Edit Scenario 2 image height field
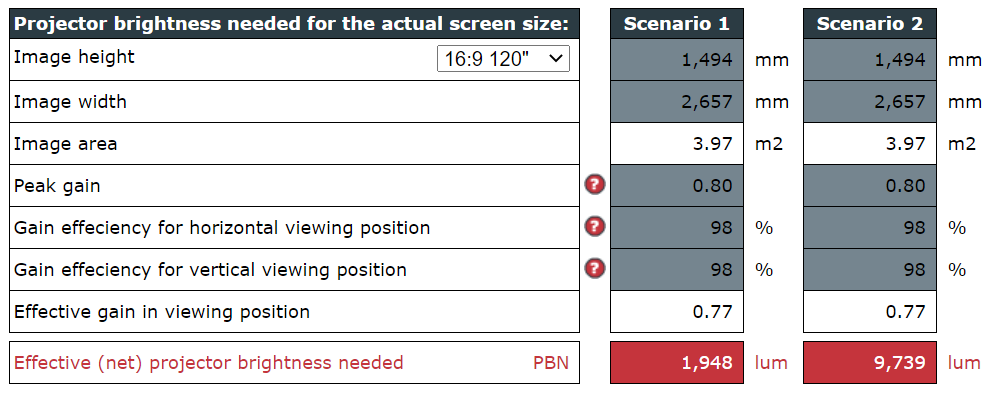The width and height of the screenshot is (993, 394). (870, 60)
